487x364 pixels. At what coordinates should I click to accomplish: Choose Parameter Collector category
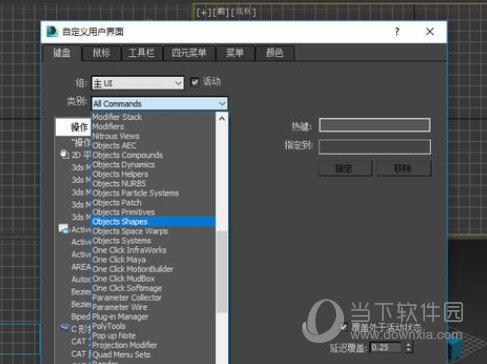(153, 298)
